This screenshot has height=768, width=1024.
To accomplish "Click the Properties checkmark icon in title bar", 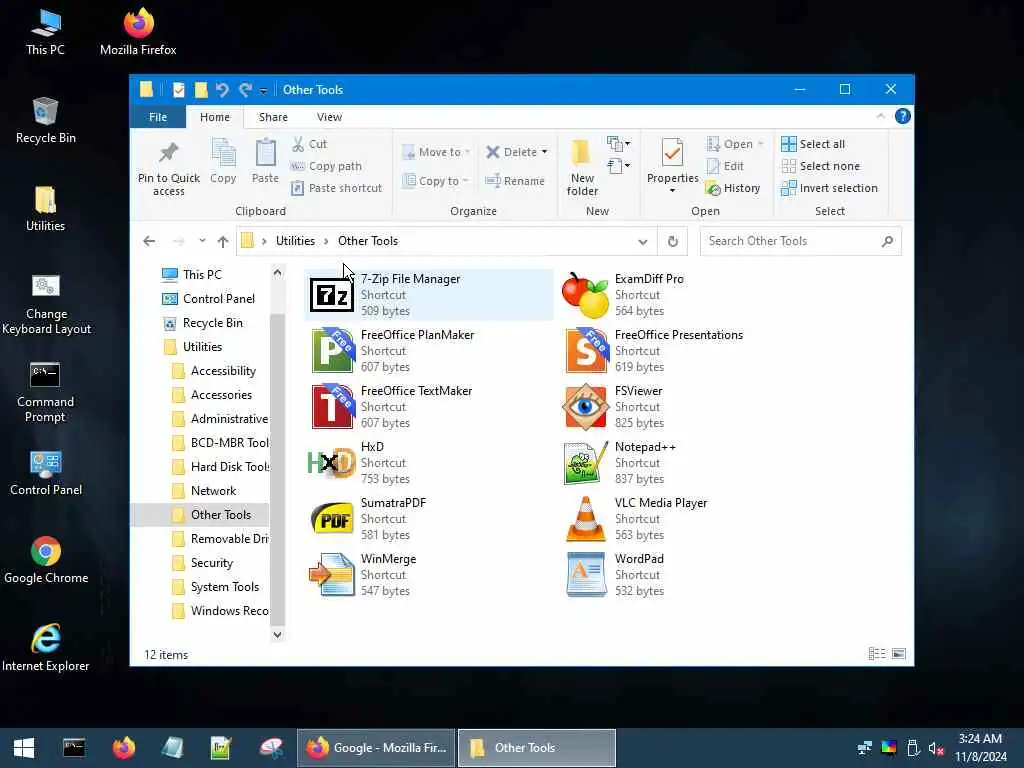I will click(x=178, y=90).
